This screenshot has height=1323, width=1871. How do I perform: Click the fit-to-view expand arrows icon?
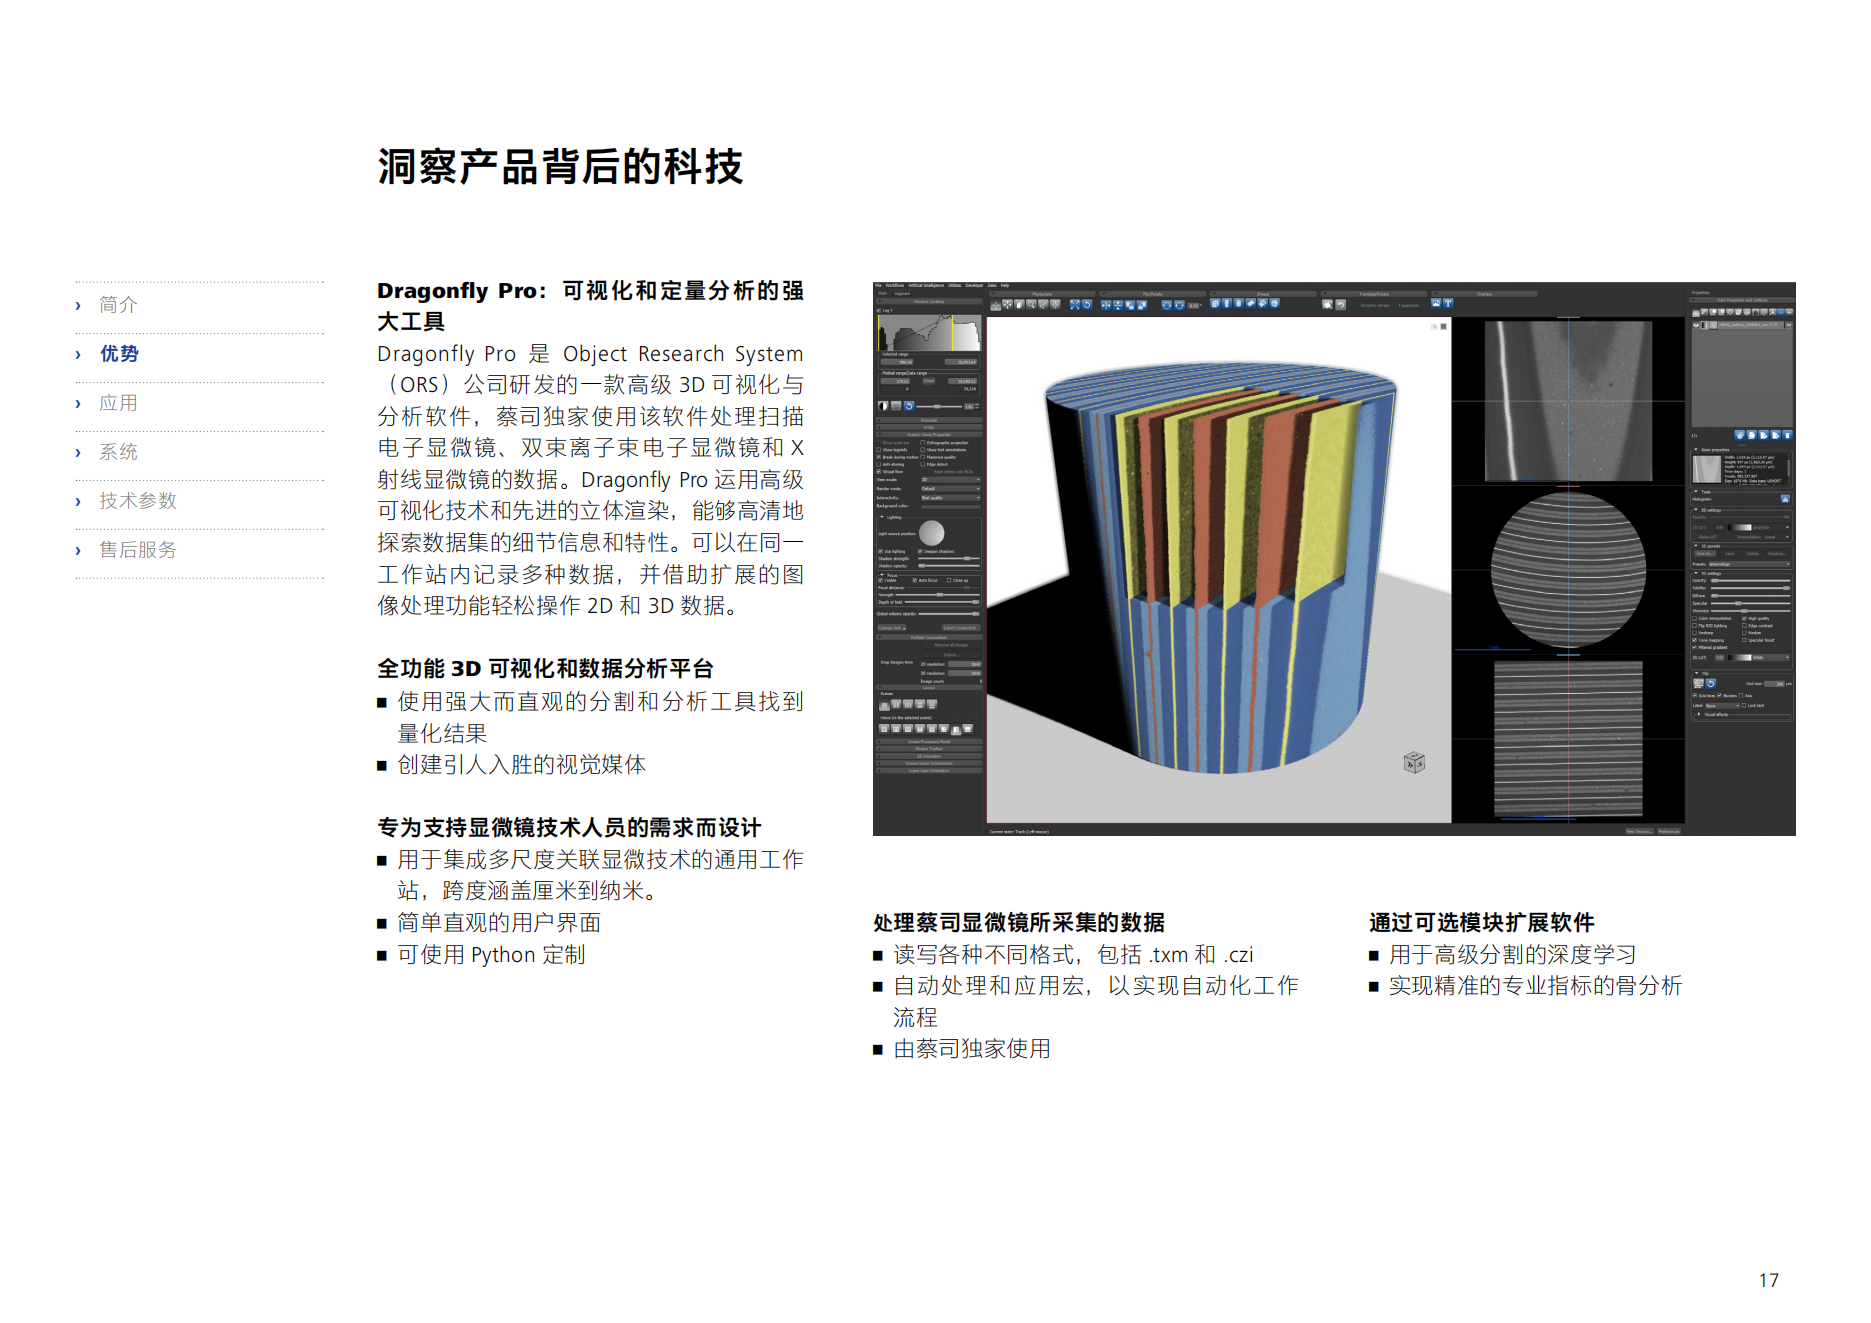click(1074, 305)
